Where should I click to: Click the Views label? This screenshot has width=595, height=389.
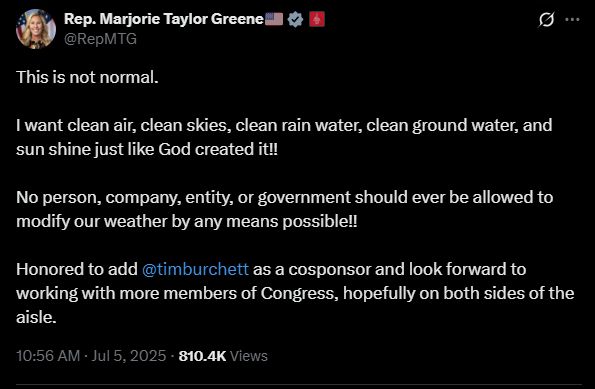[249, 356]
